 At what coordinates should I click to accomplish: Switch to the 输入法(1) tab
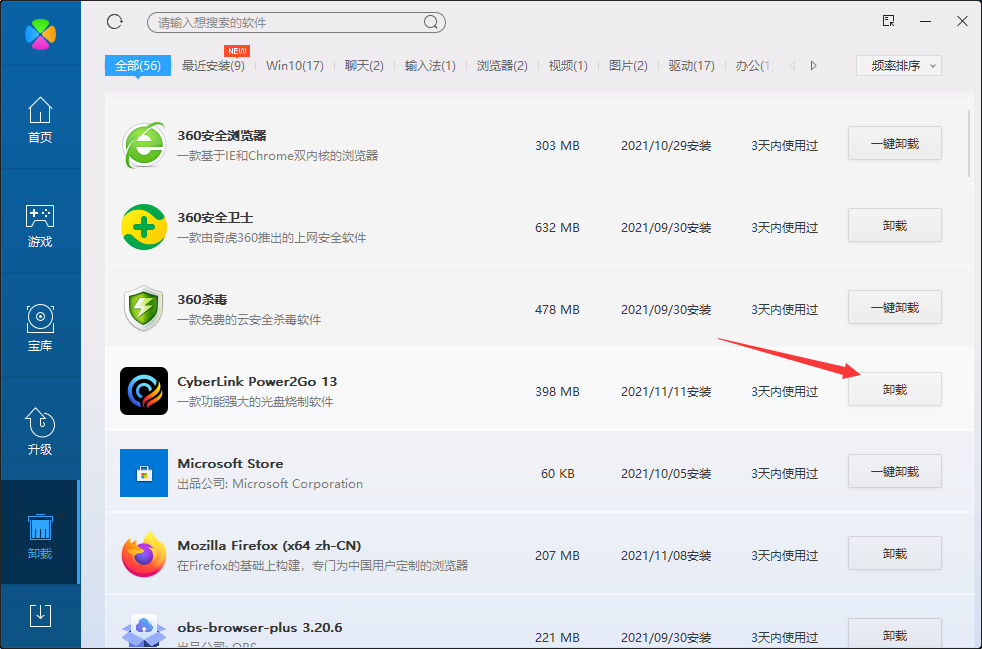pos(430,66)
